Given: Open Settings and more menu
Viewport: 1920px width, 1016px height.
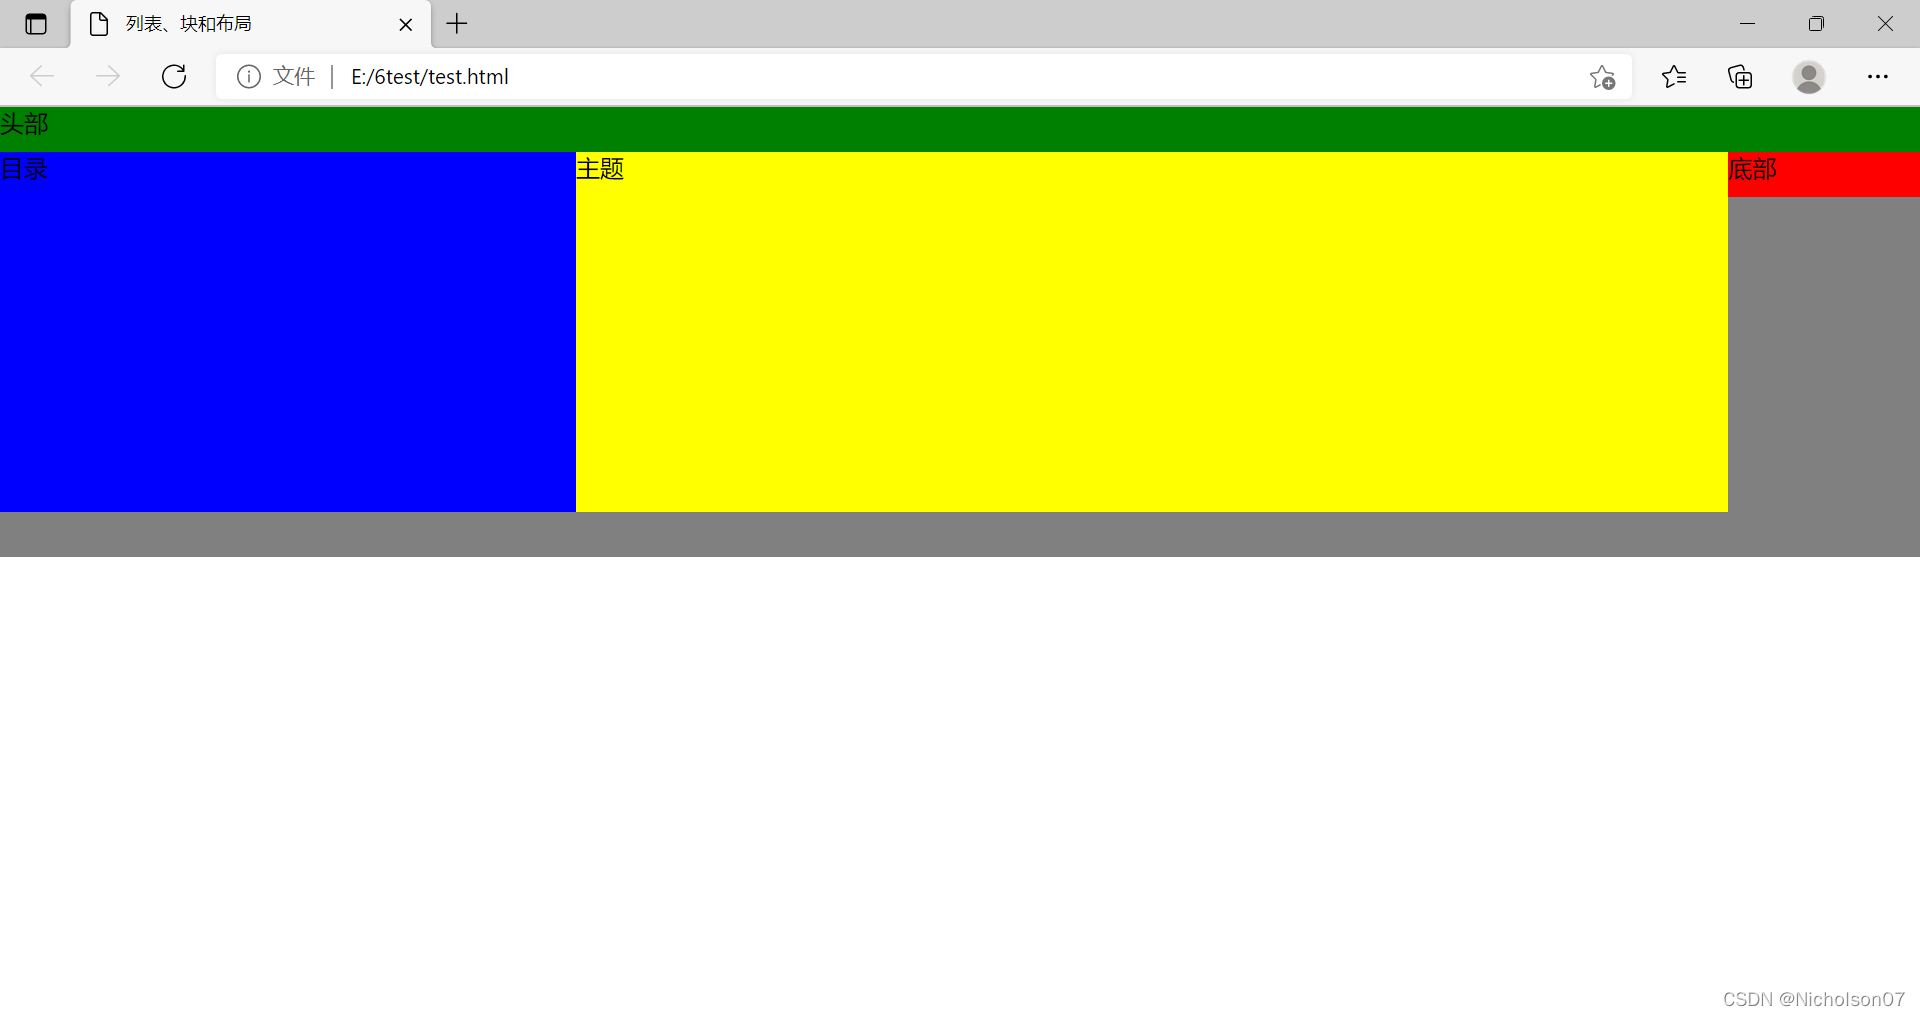Looking at the screenshot, I should point(1878,76).
